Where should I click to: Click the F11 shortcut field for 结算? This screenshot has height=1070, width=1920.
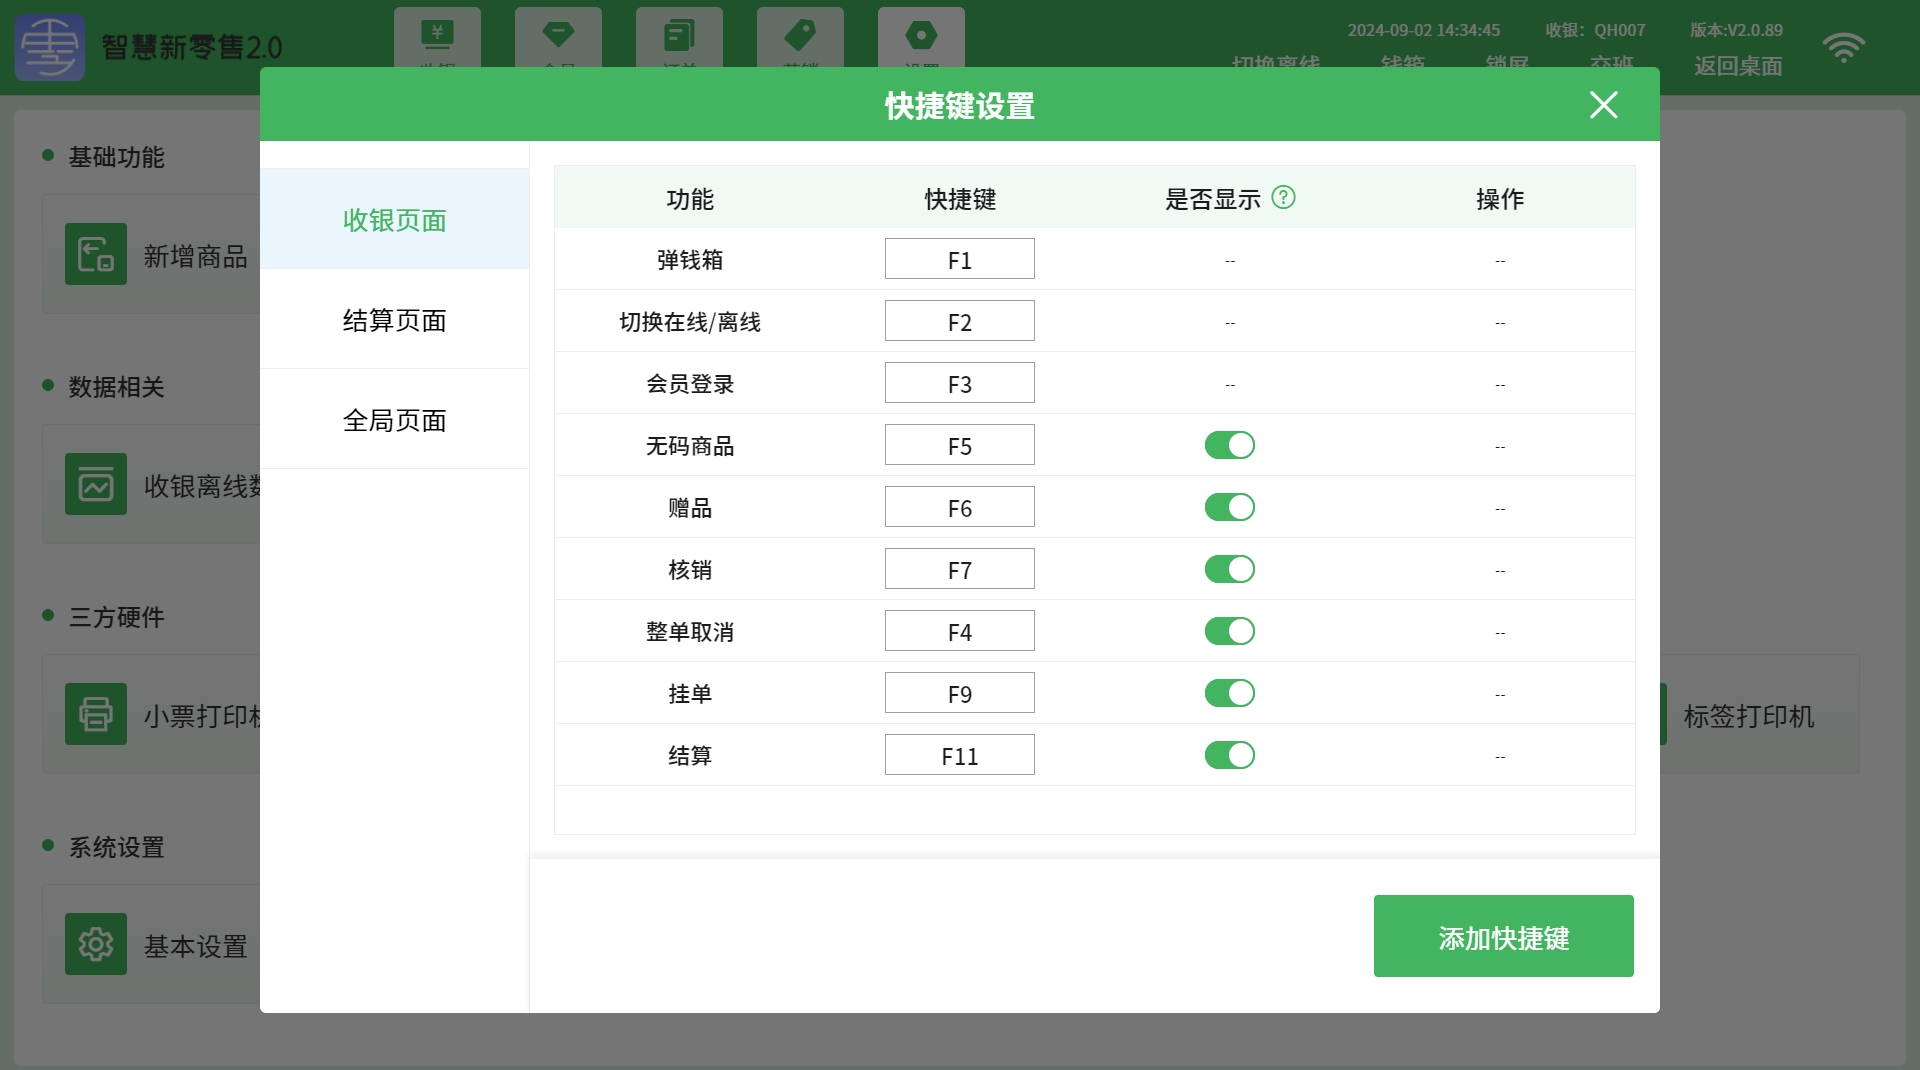tap(959, 755)
